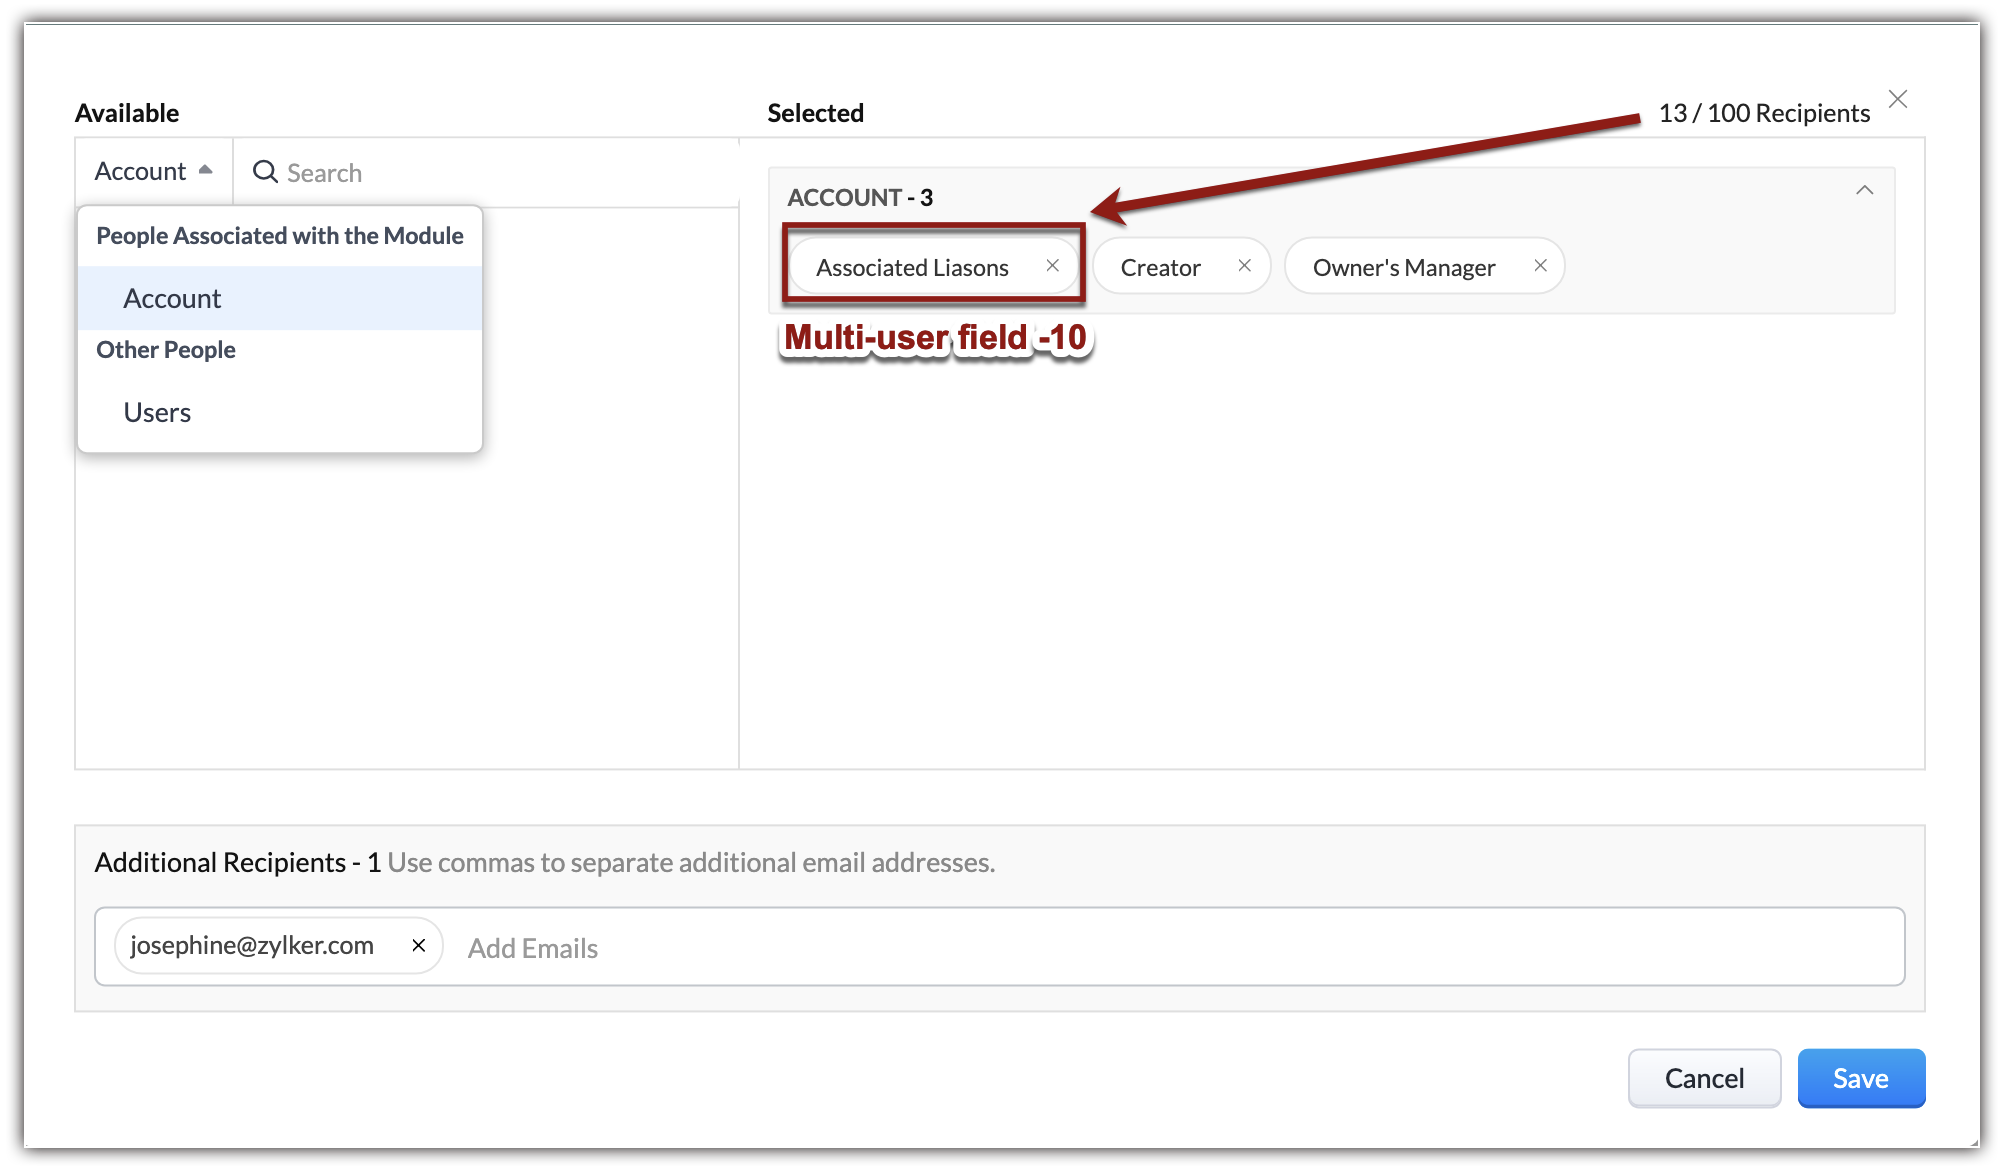Click the Associated Liasons chip label
Image resolution: width=2002 pixels, height=1172 pixels.
tap(912, 267)
